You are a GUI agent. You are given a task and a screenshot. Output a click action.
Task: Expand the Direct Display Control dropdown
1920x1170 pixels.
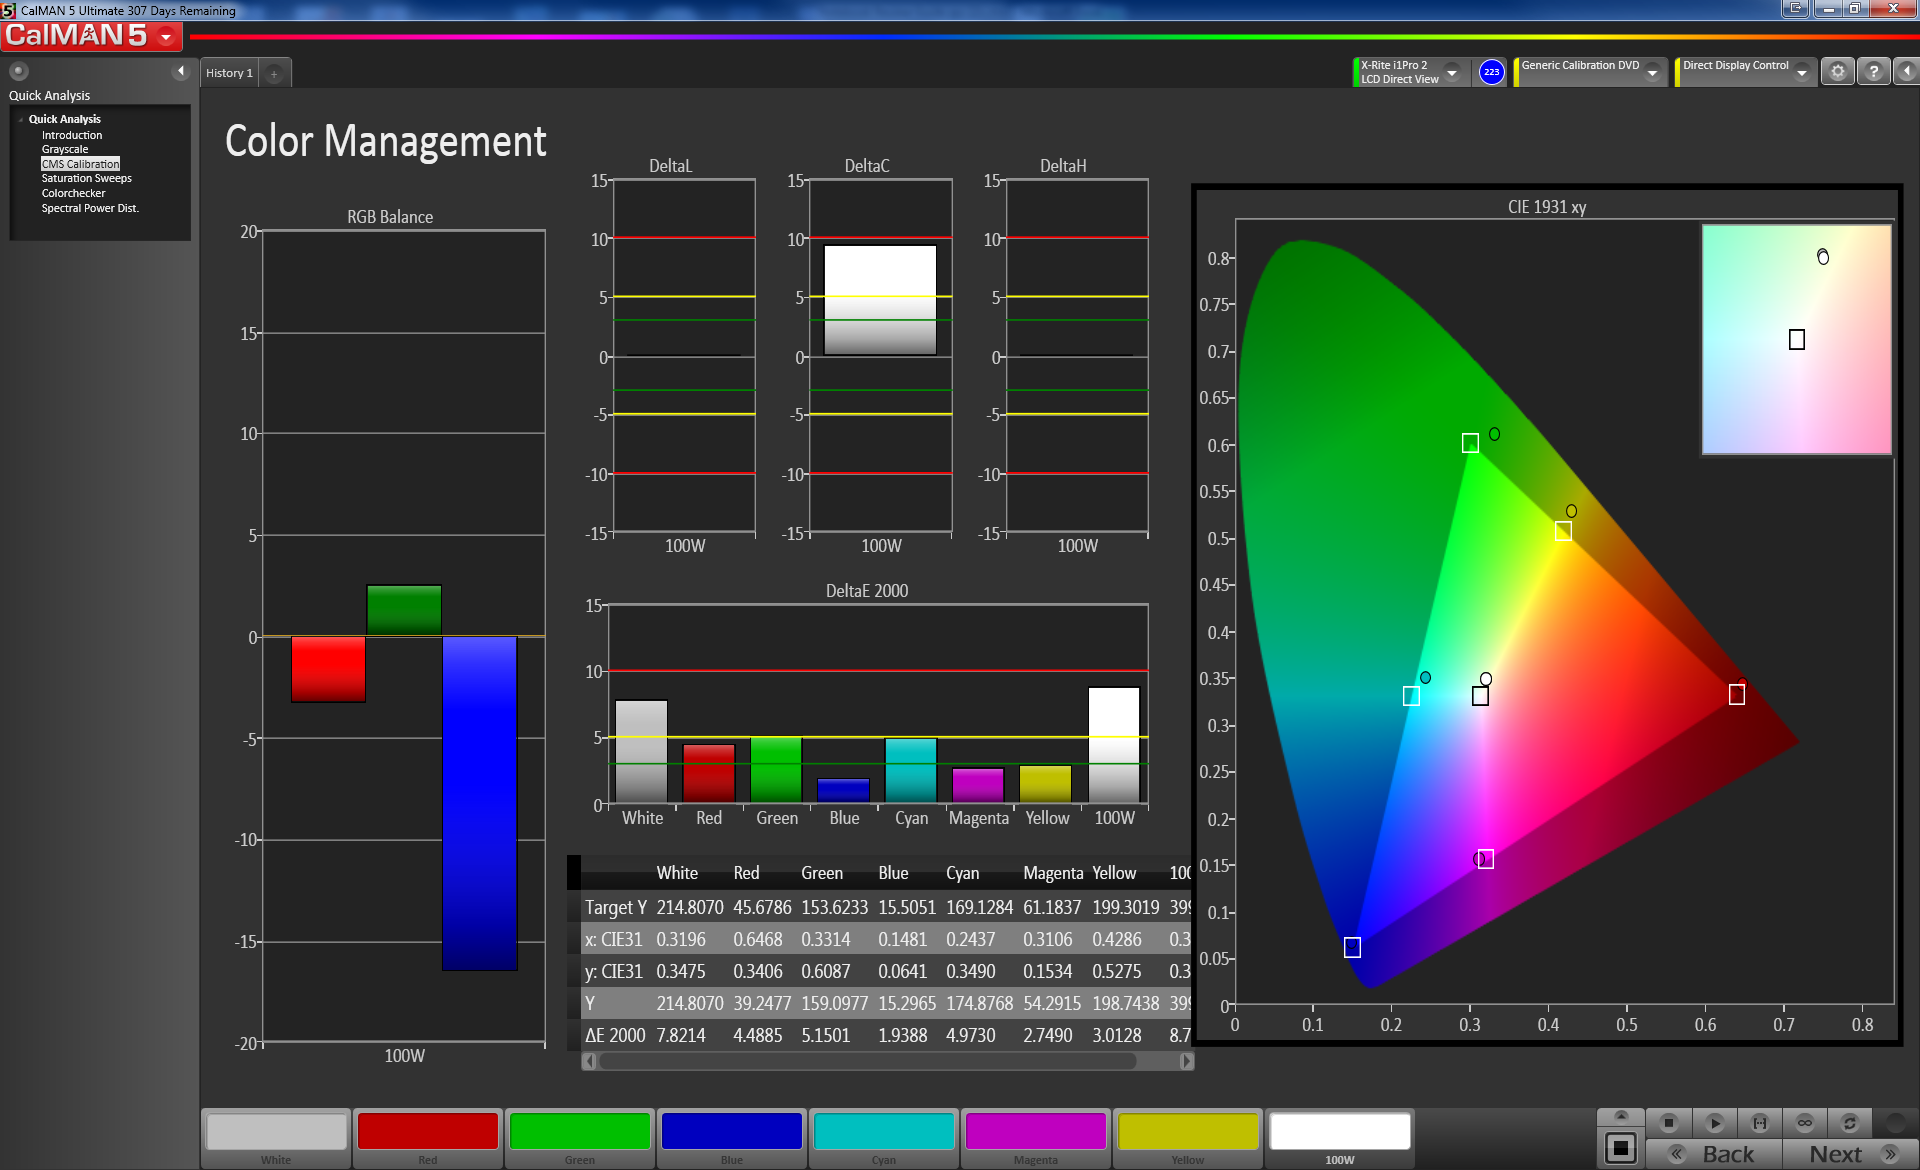1802,72
